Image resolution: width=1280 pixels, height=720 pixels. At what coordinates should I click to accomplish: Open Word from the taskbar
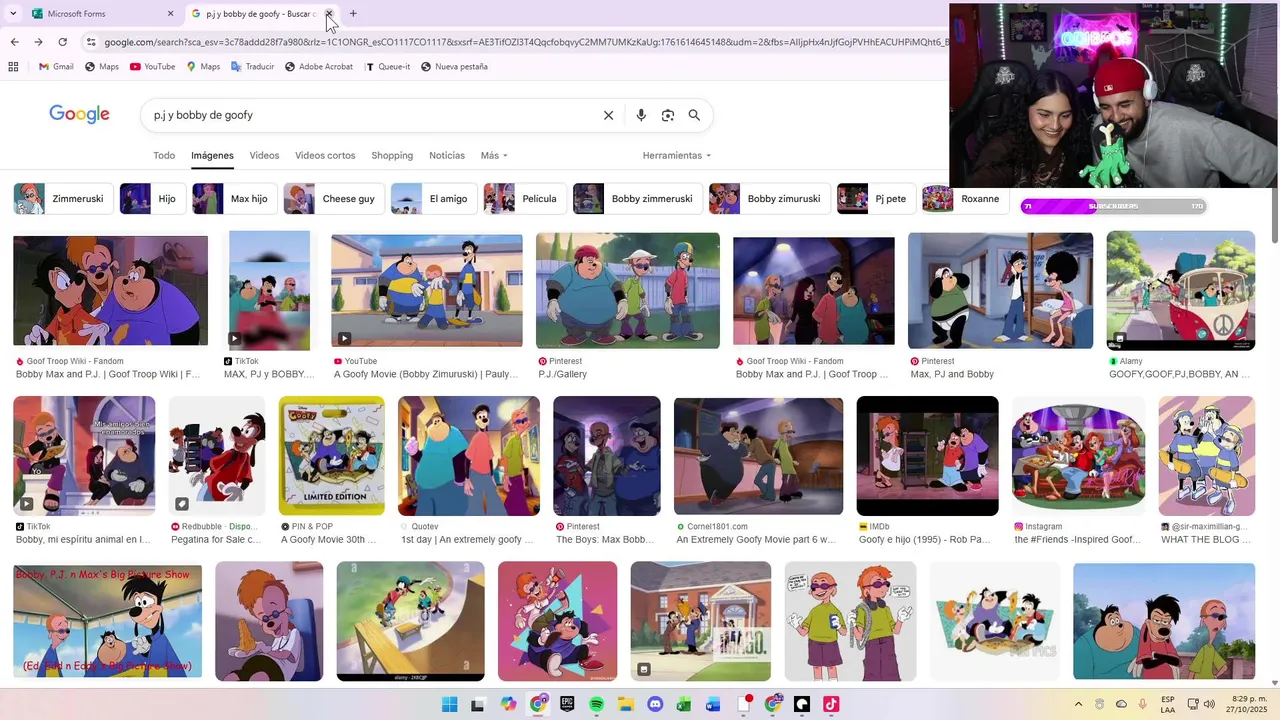click(x=713, y=704)
